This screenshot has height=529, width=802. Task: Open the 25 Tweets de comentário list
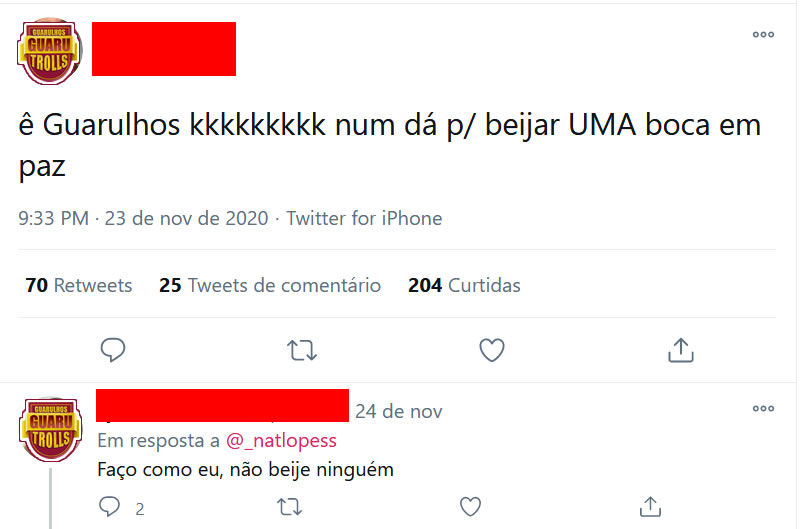pos(270,285)
